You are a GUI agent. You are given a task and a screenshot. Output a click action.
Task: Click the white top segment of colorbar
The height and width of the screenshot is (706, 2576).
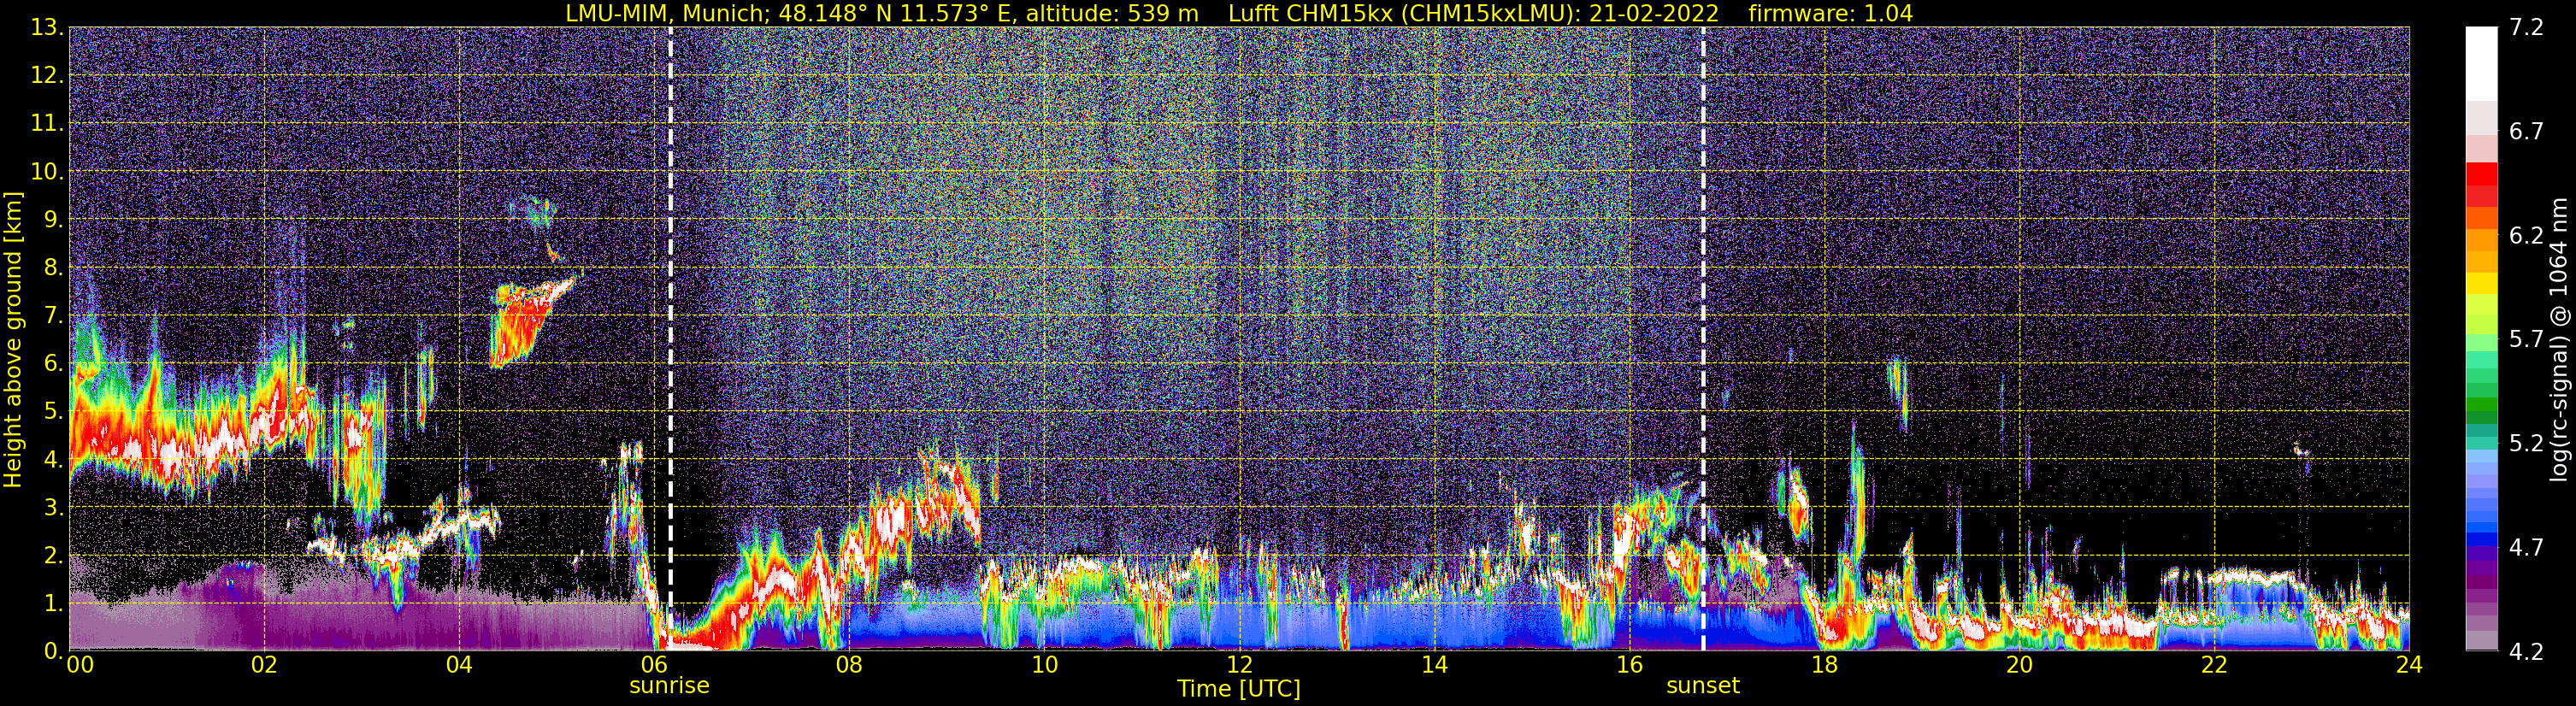[x=2481, y=63]
